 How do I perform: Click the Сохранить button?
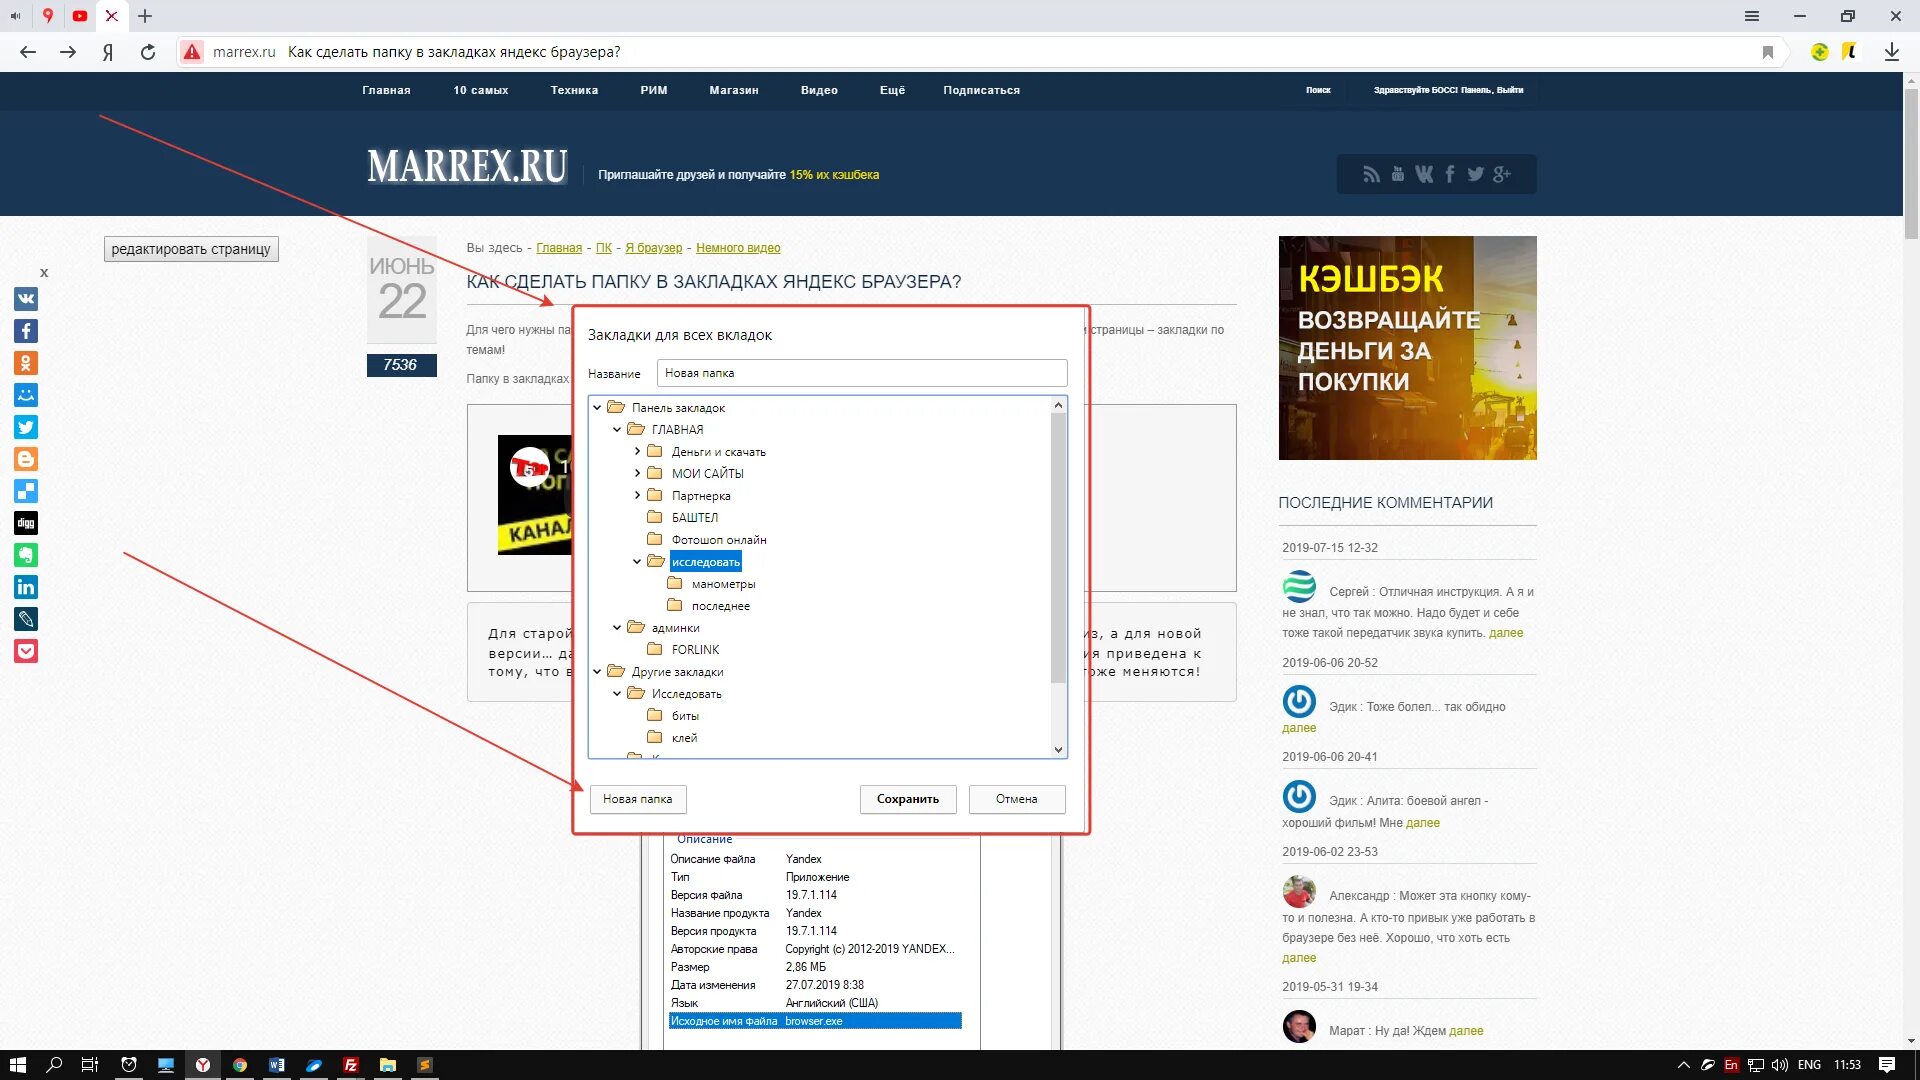pos(907,798)
